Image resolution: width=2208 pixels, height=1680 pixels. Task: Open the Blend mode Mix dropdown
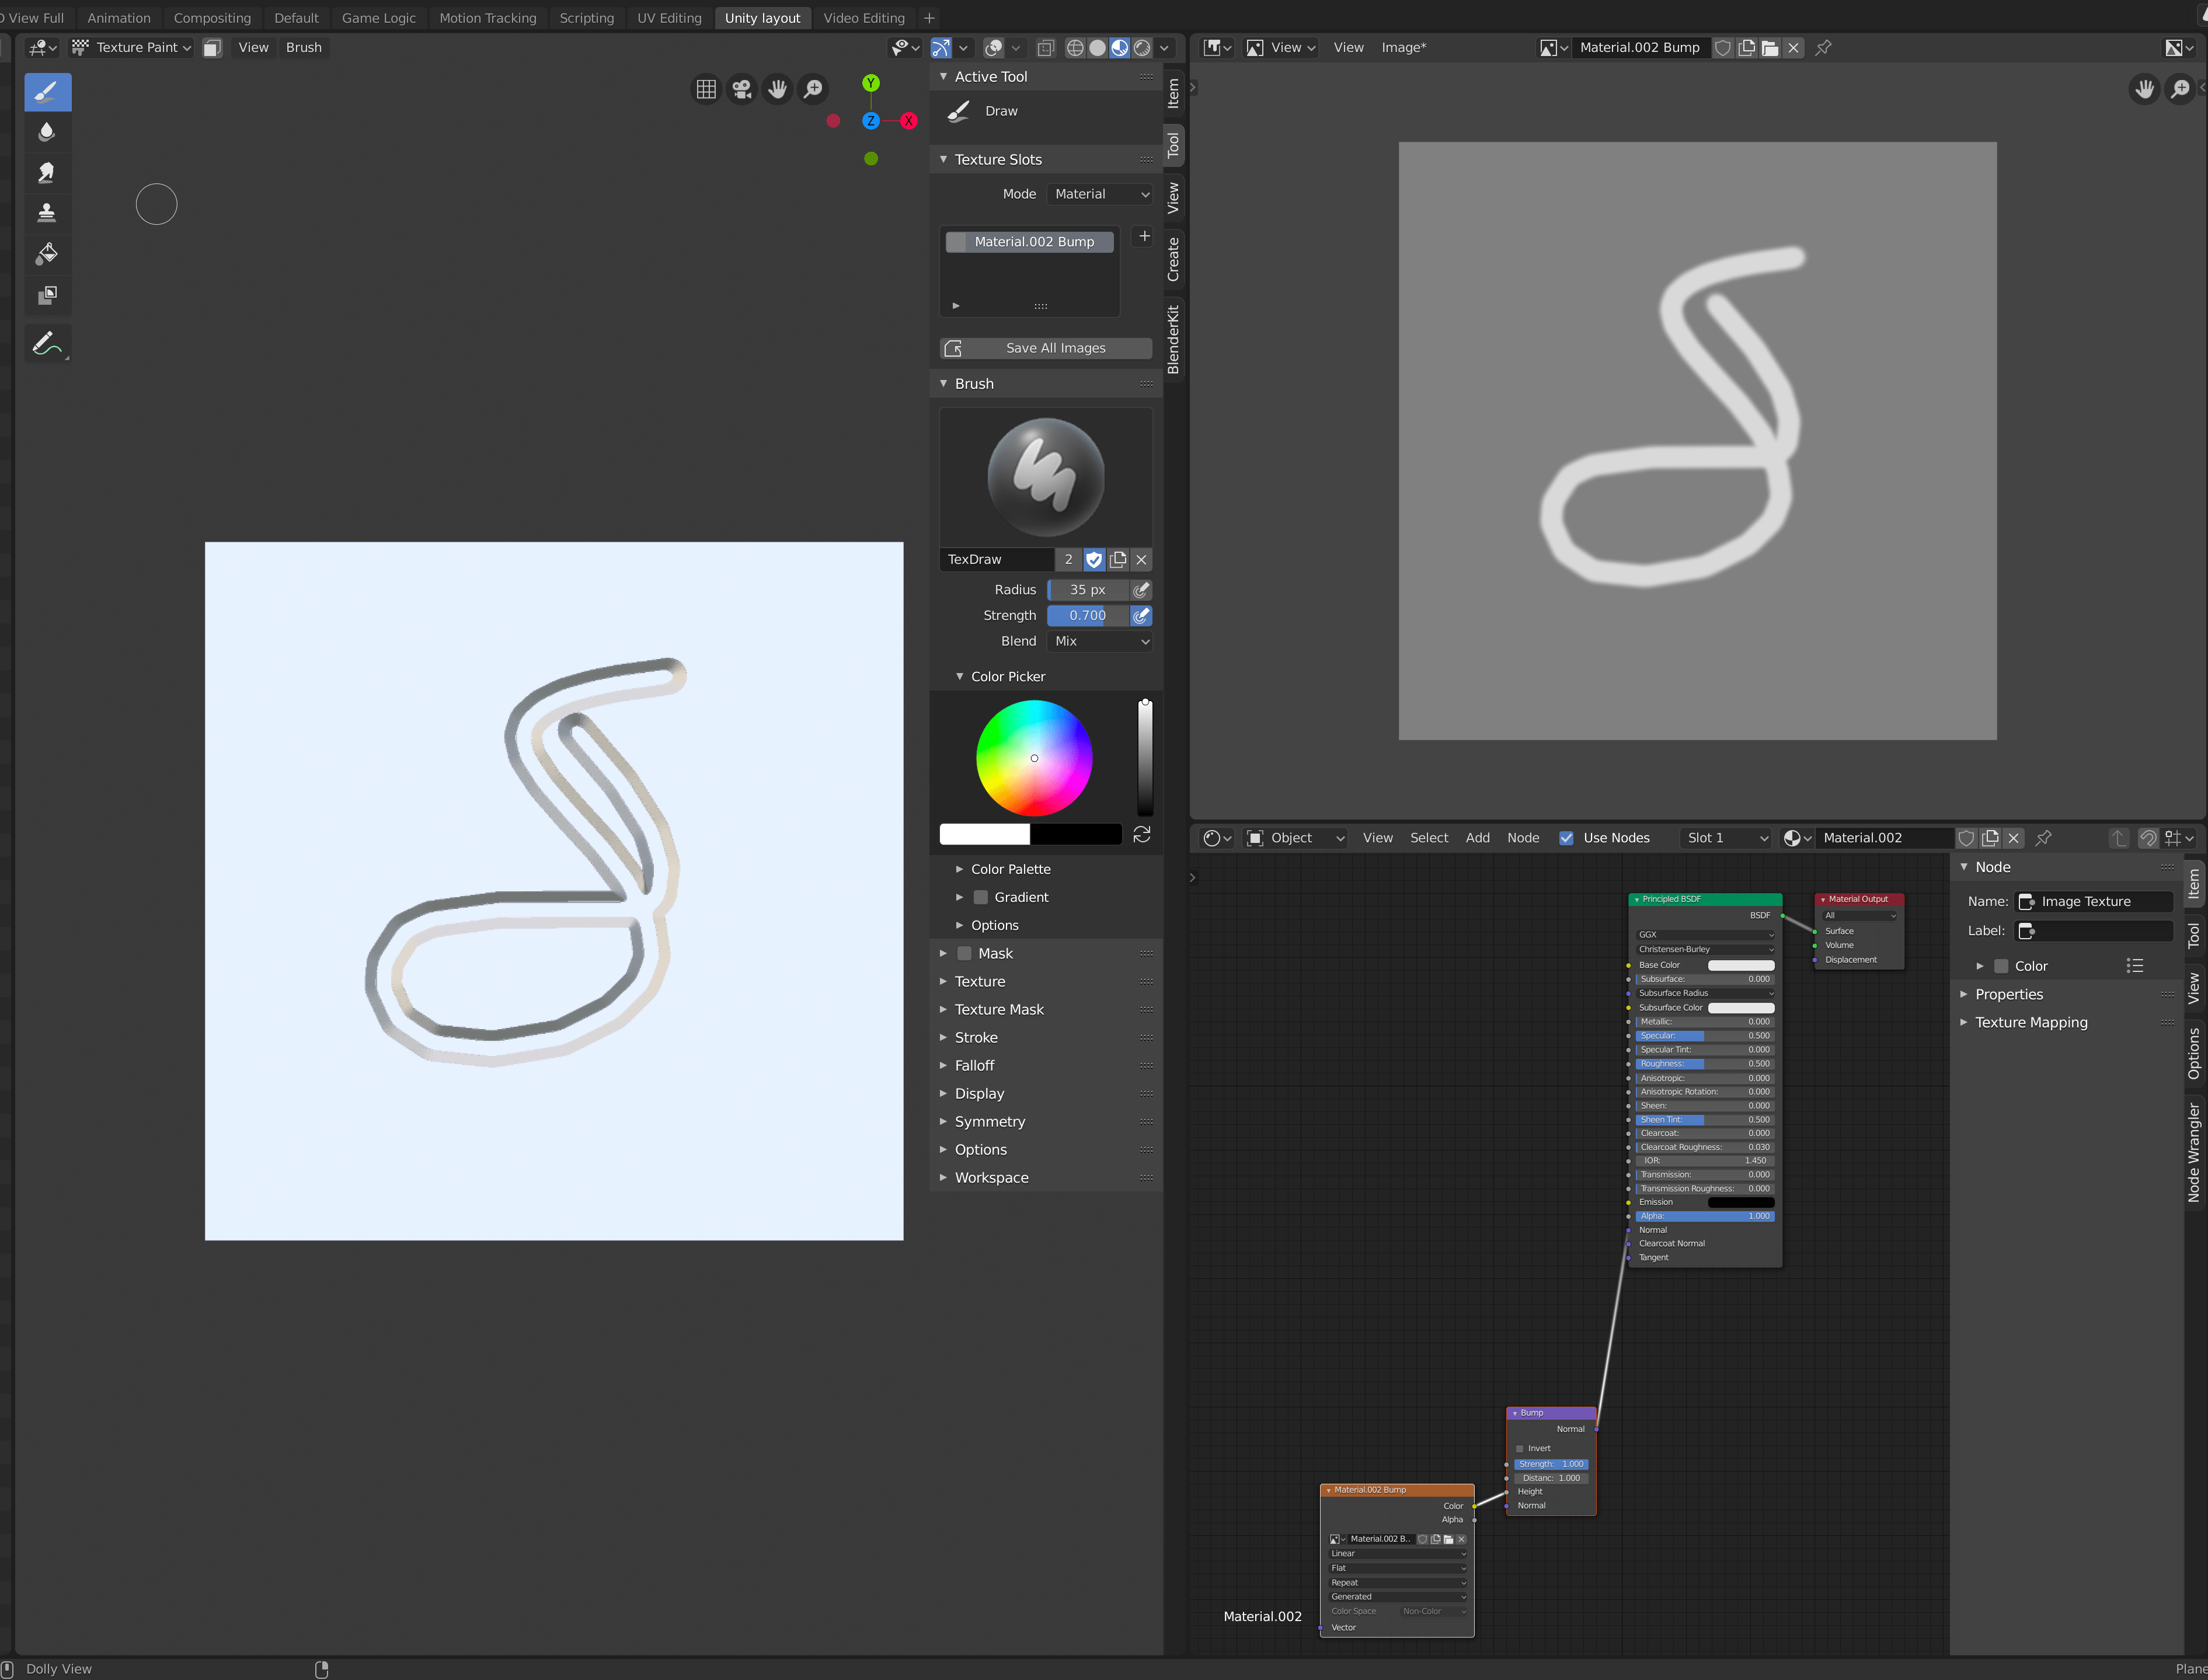[x=1100, y=641]
